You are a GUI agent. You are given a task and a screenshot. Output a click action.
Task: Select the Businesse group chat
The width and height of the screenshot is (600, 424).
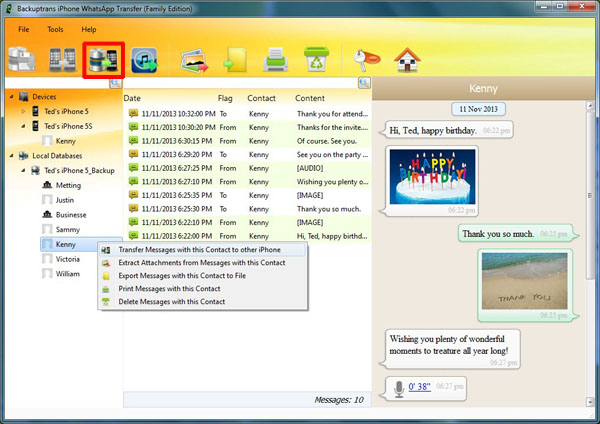(x=71, y=215)
